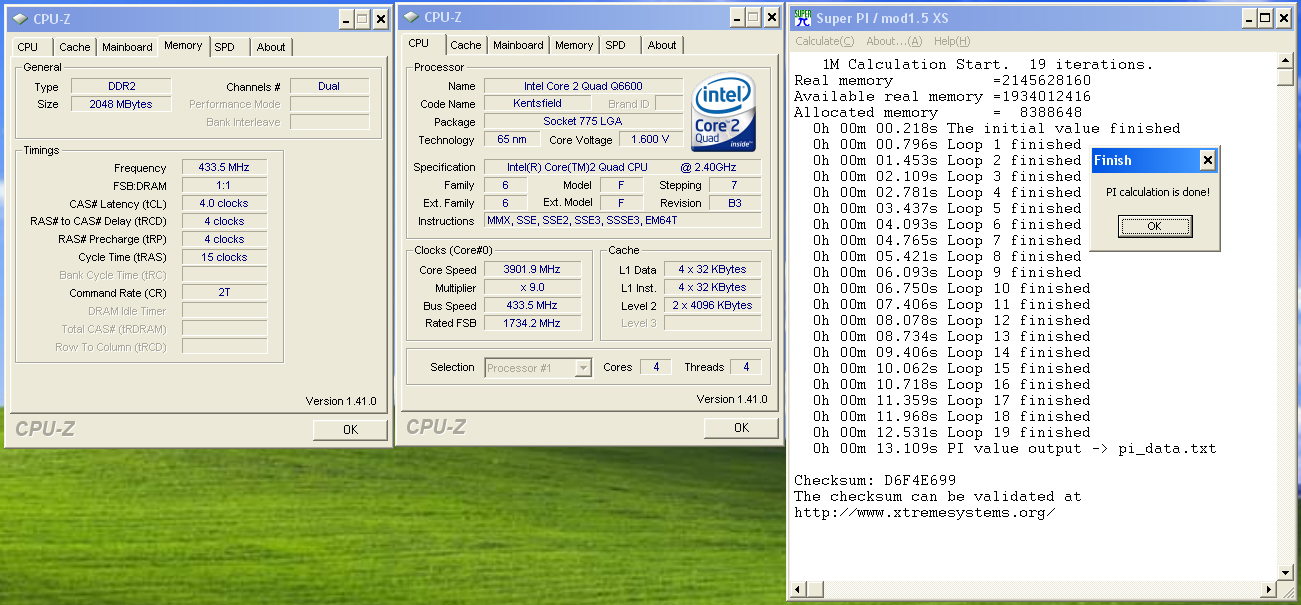
Task: Open the About tab in CPU window
Action: (x=662, y=45)
